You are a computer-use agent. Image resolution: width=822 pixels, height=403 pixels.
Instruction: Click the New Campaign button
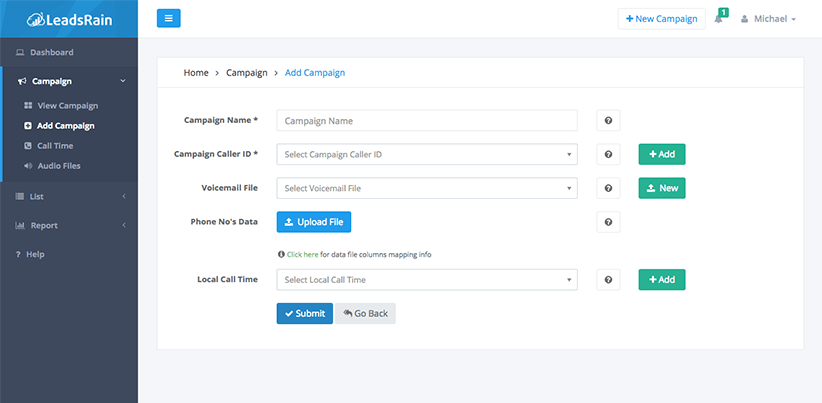[x=662, y=19]
